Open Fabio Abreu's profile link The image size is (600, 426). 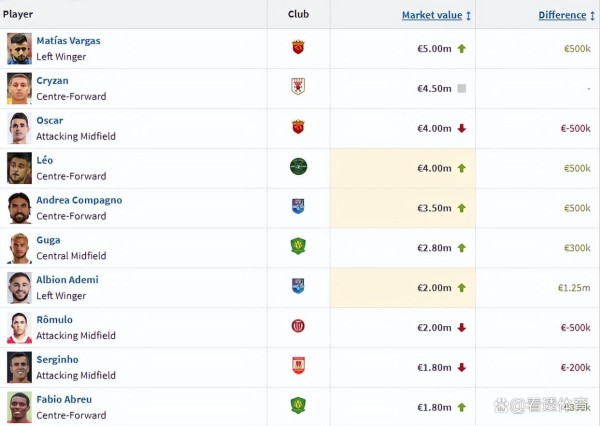(x=64, y=399)
